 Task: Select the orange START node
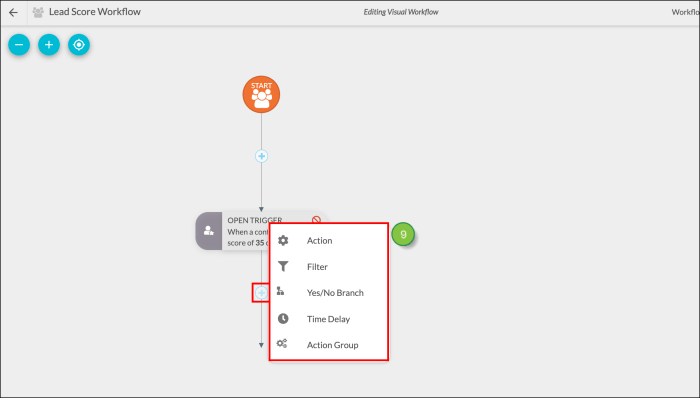pyautogui.click(x=261, y=94)
